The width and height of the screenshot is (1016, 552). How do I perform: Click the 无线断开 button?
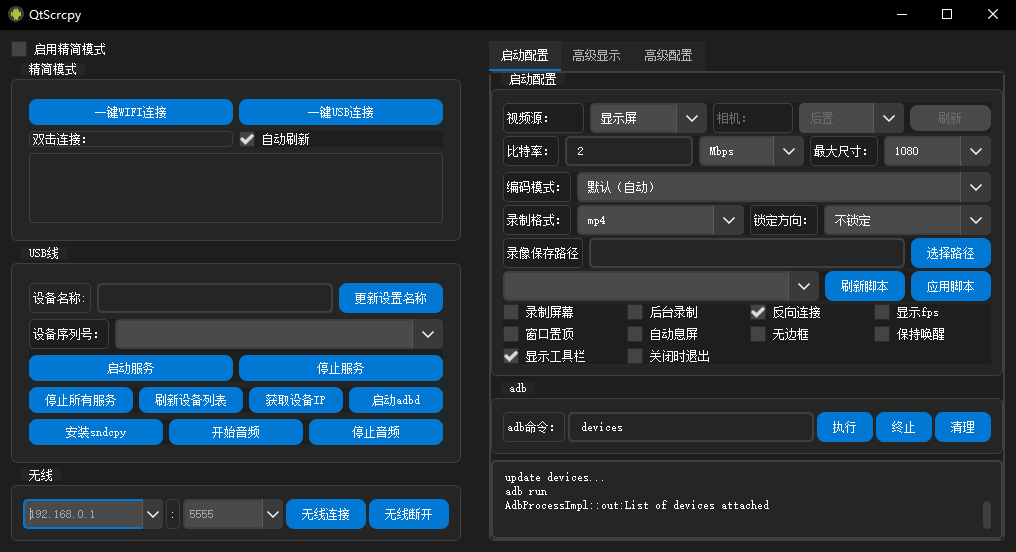(409, 514)
